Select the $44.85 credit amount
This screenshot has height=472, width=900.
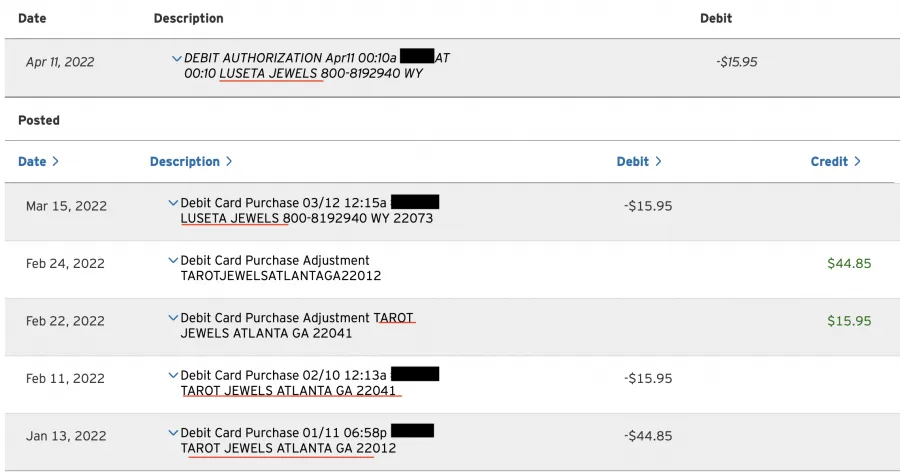[x=849, y=264]
